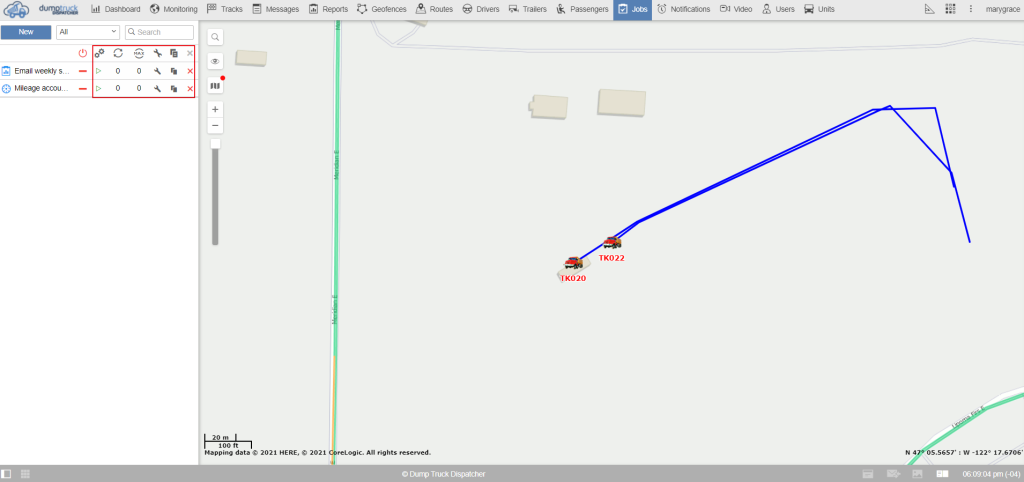Edit properties of Mileage accounting job
The image size is (1024, 482).
(x=157, y=88)
